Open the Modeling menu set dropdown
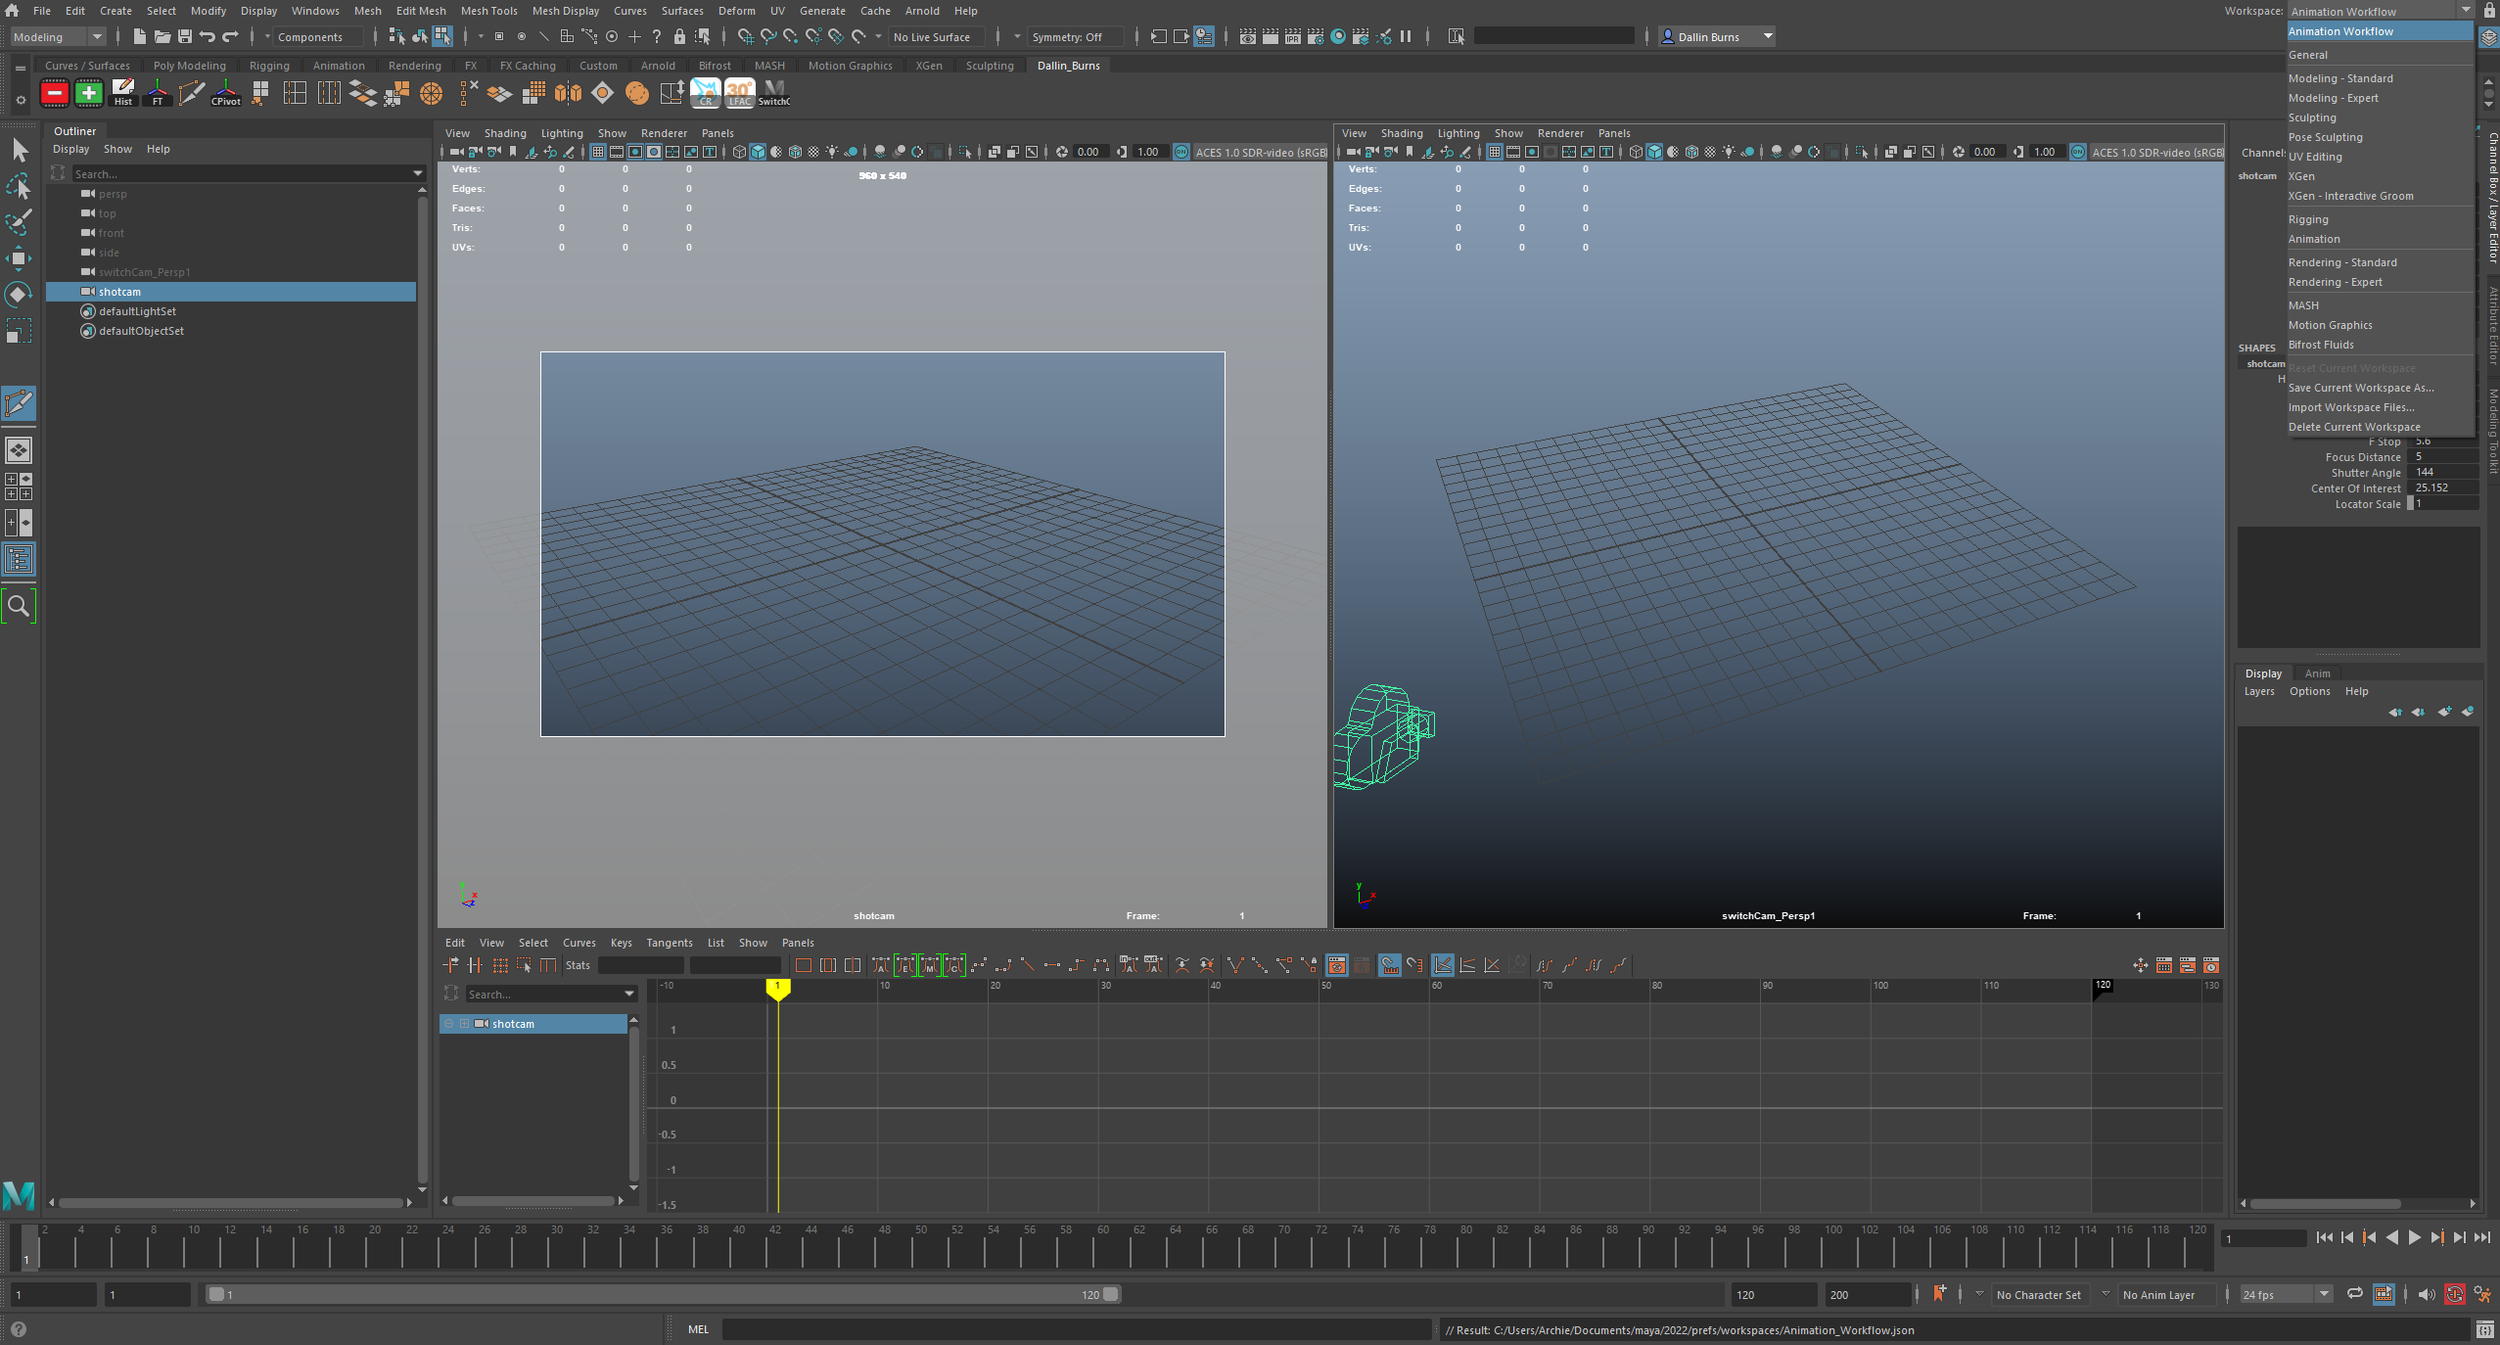This screenshot has width=2500, height=1345. [58, 37]
